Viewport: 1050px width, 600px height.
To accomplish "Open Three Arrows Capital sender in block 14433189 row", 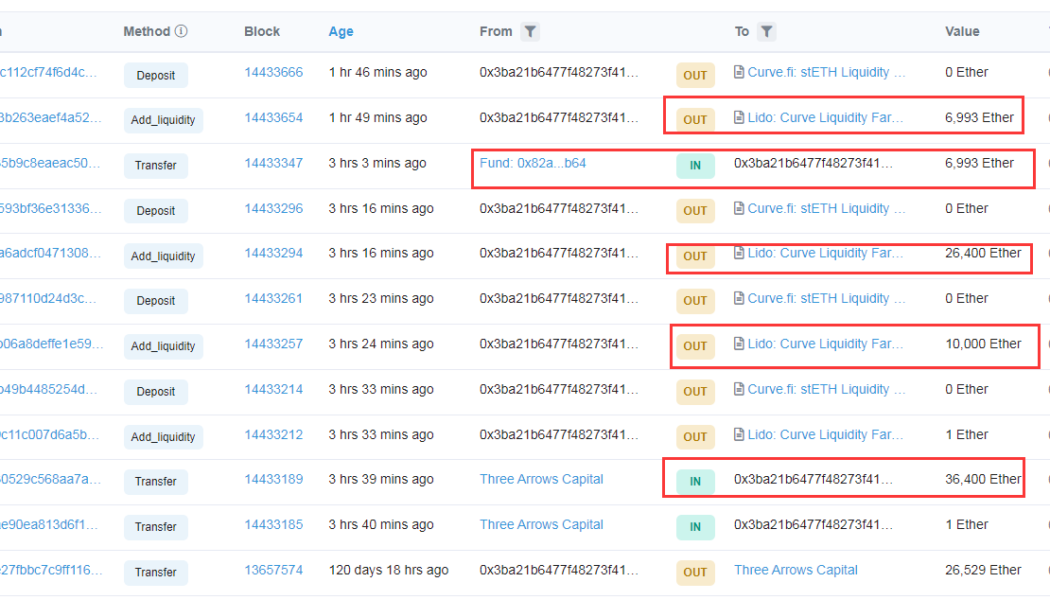I will (541, 479).
